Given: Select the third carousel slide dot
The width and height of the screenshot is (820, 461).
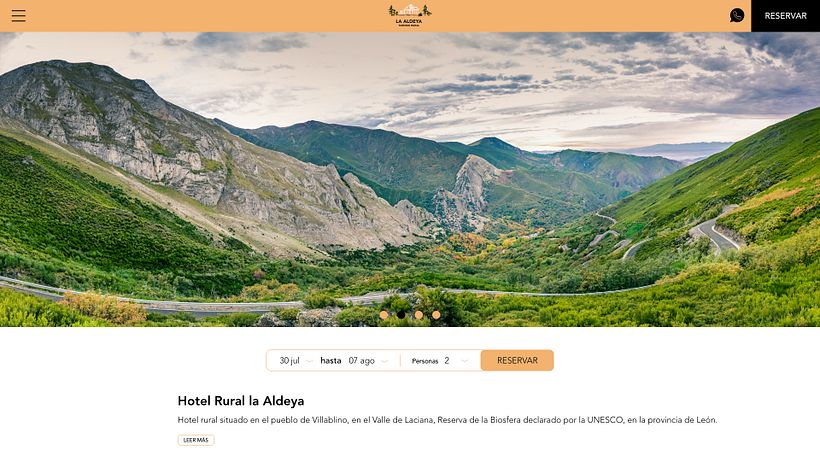Looking at the screenshot, I should tap(419, 315).
